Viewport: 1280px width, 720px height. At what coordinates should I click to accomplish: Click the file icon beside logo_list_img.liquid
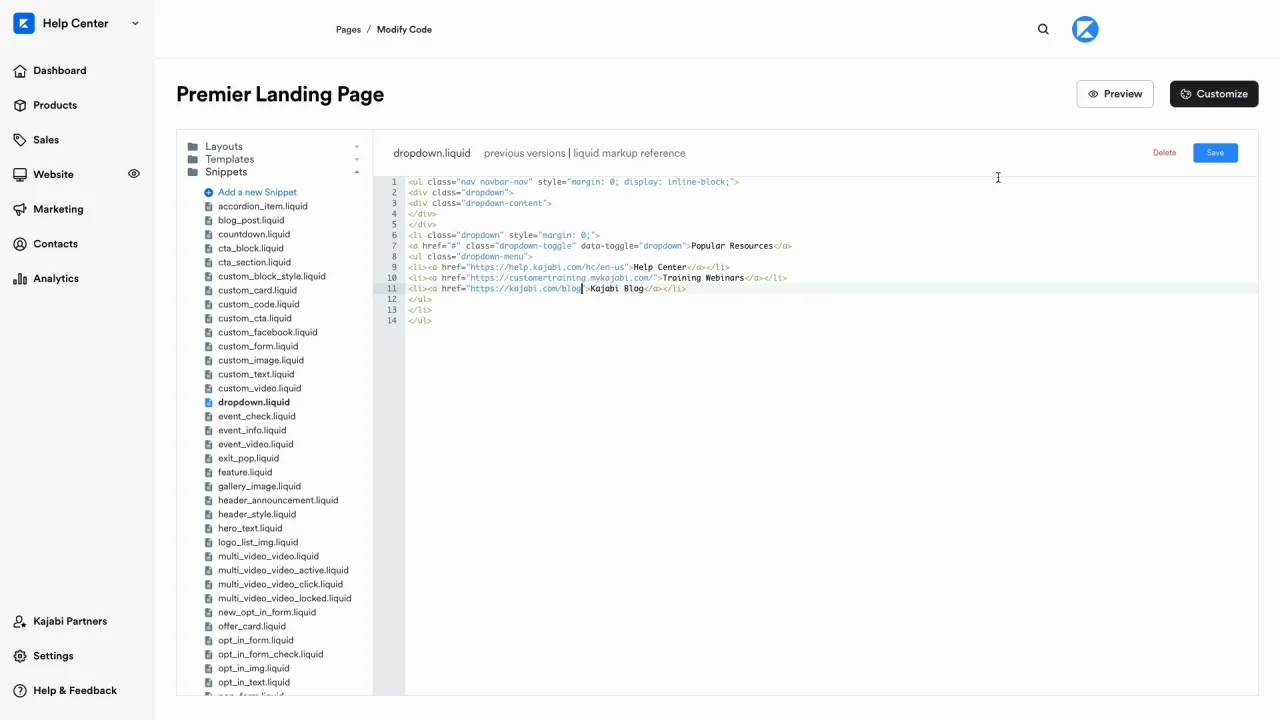(x=209, y=543)
